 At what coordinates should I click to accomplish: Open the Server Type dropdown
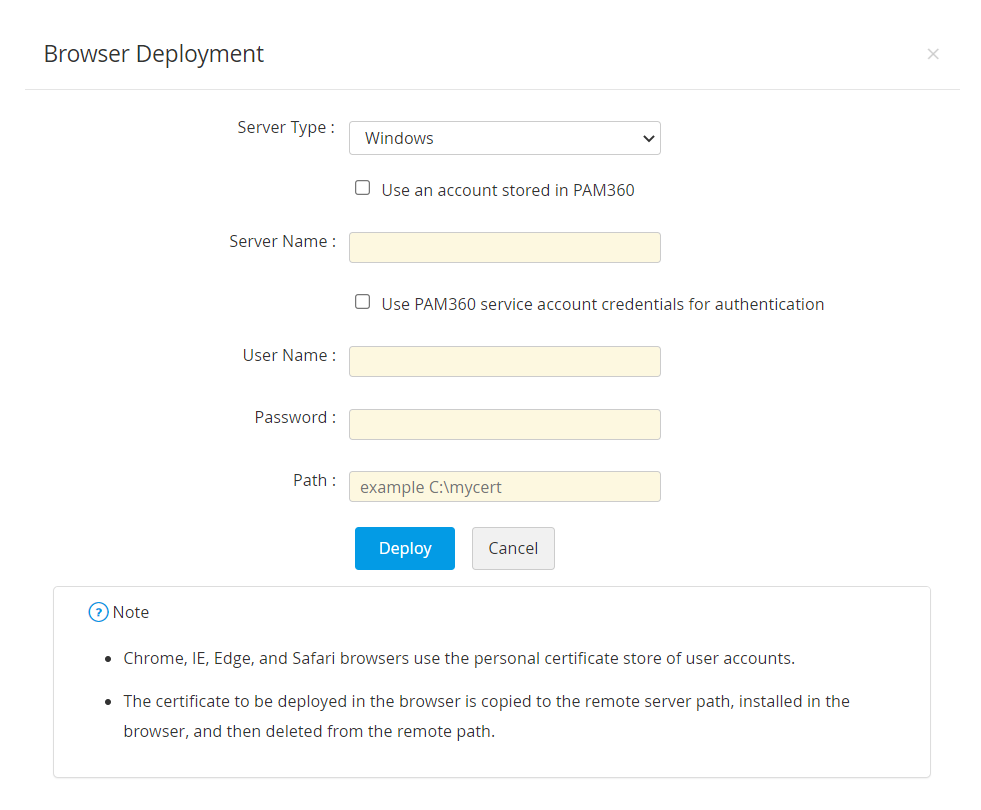[504, 138]
